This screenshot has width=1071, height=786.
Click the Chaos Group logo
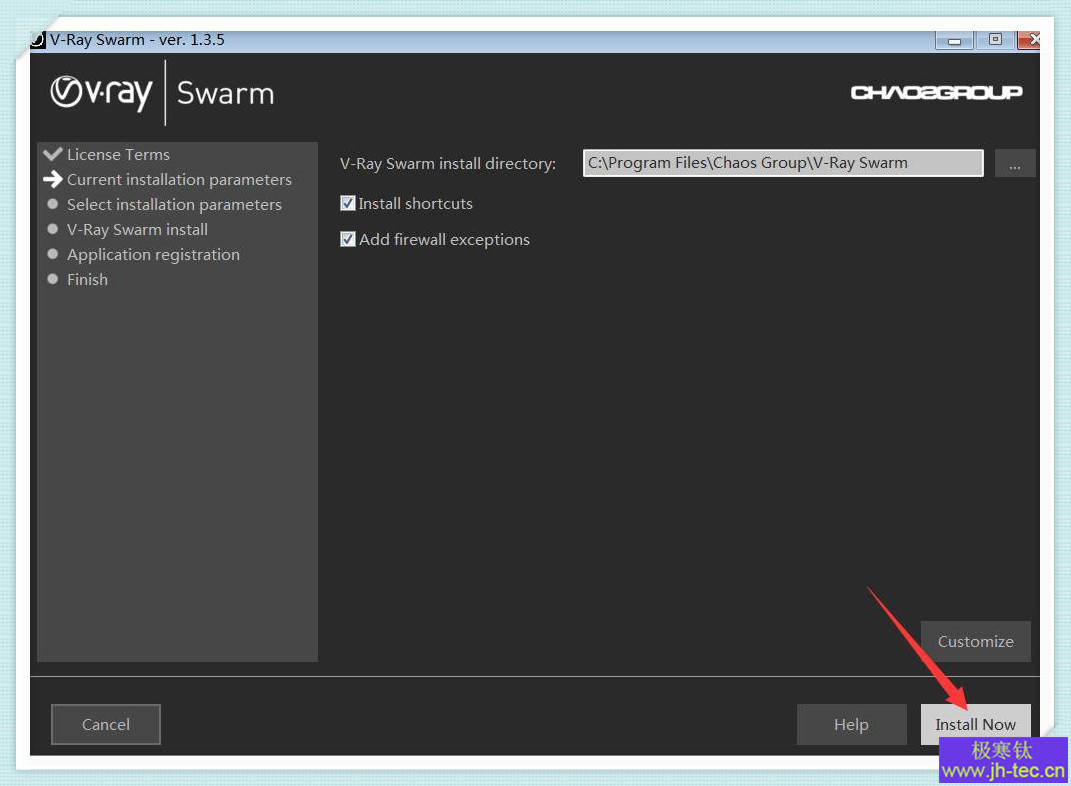[x=936, y=92]
